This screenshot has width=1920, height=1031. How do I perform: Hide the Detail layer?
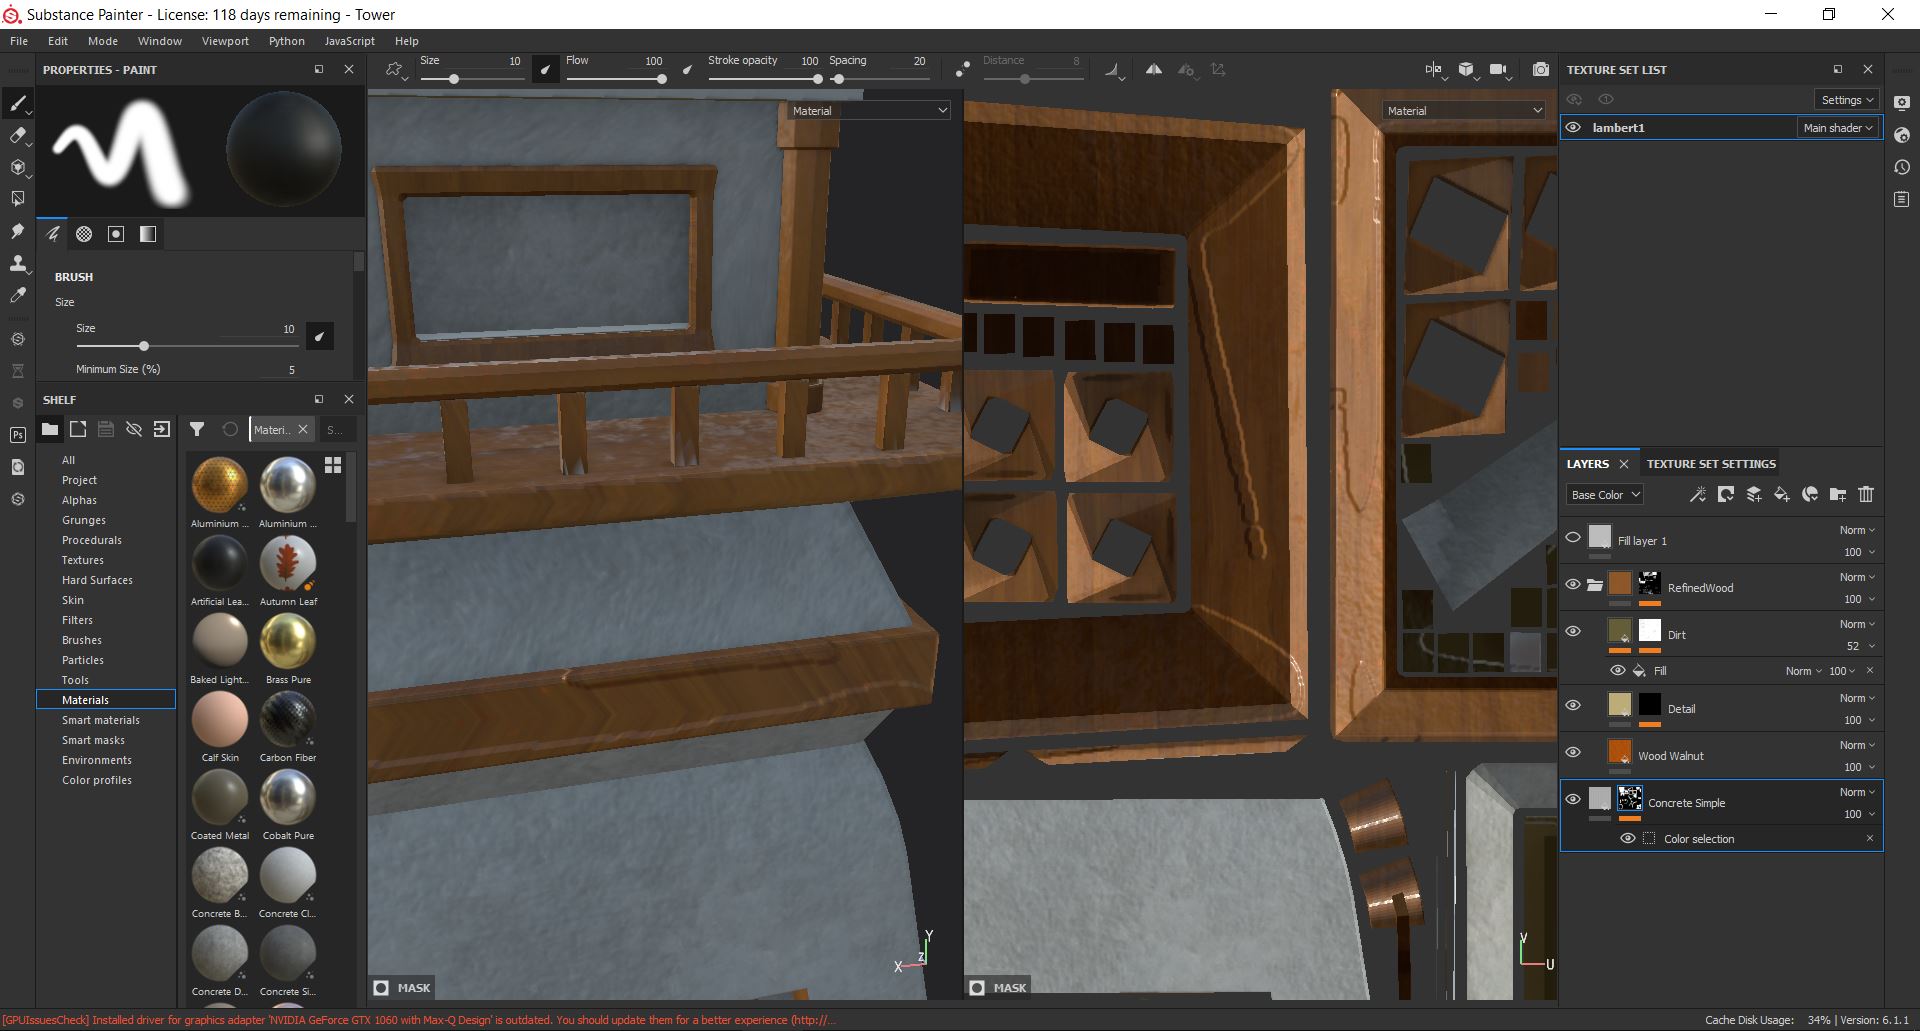click(1573, 706)
